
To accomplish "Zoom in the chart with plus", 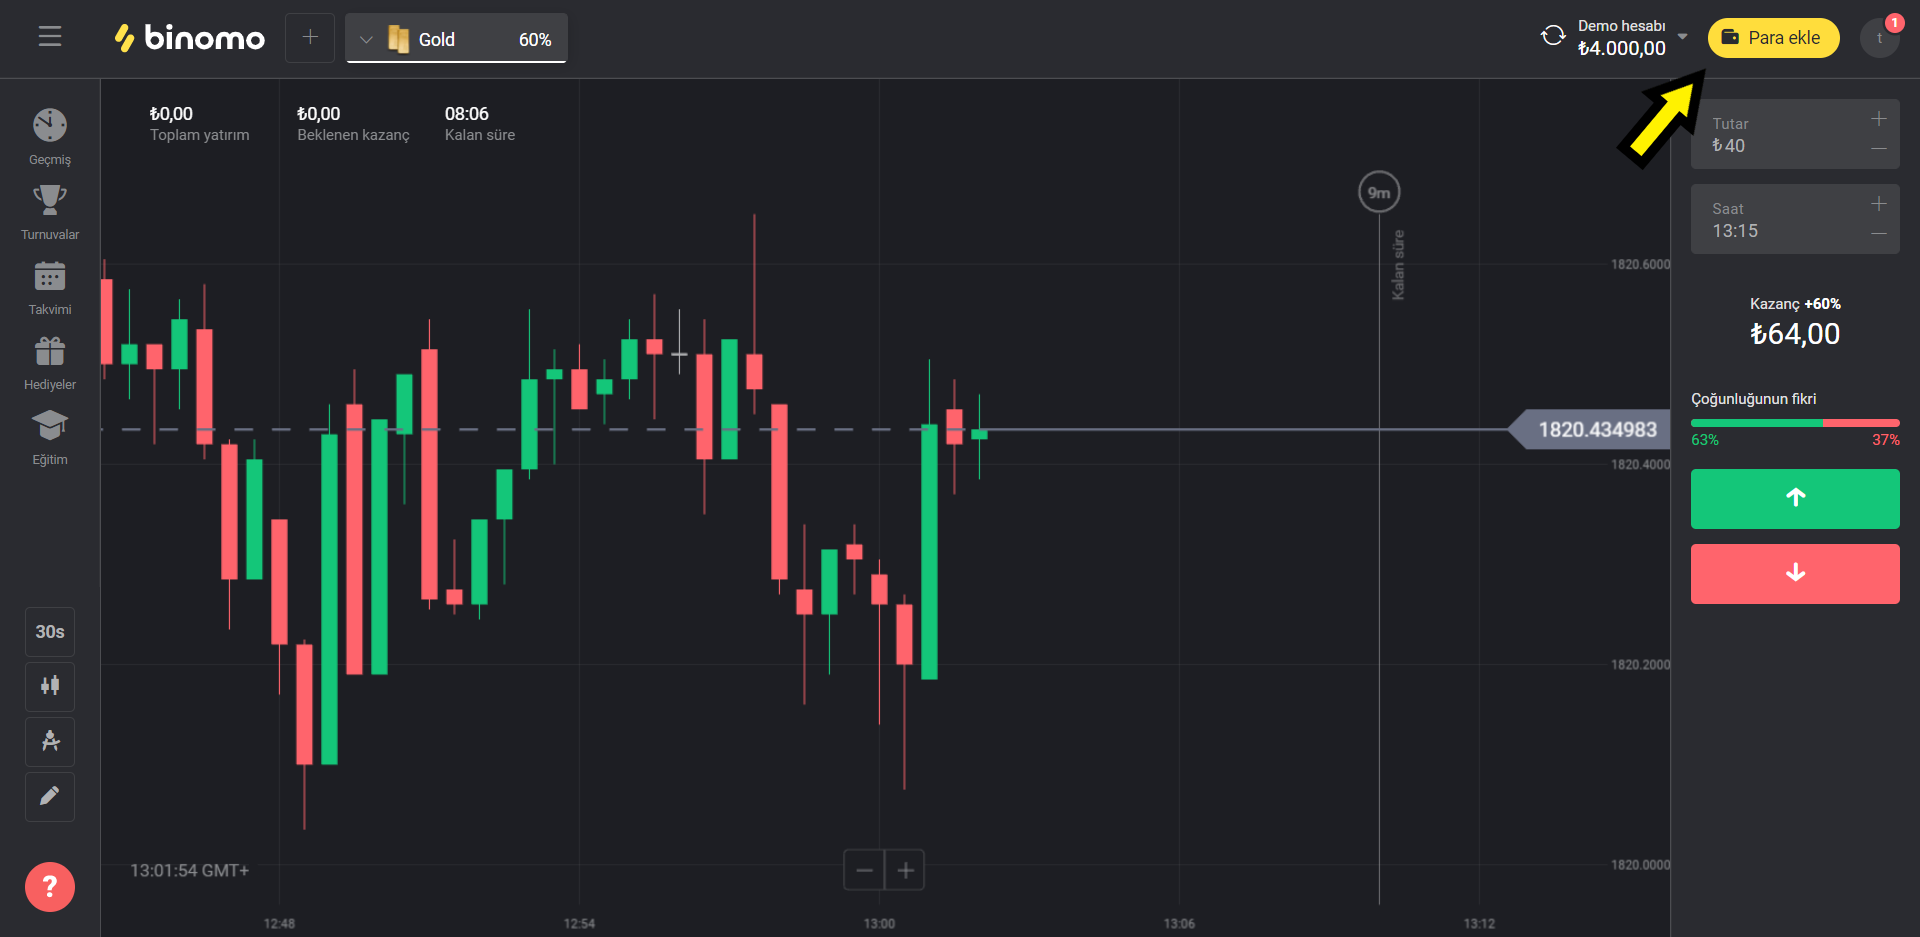I will (905, 870).
